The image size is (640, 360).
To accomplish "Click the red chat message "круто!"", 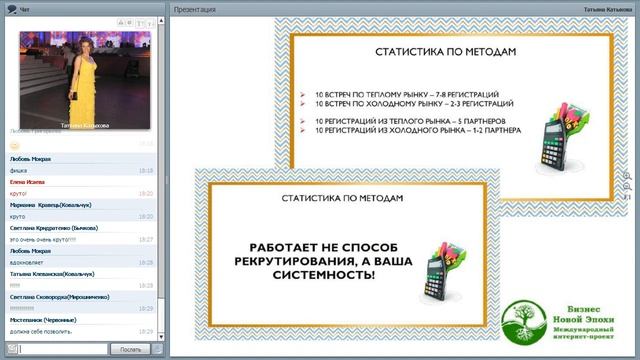I will [18, 193].
